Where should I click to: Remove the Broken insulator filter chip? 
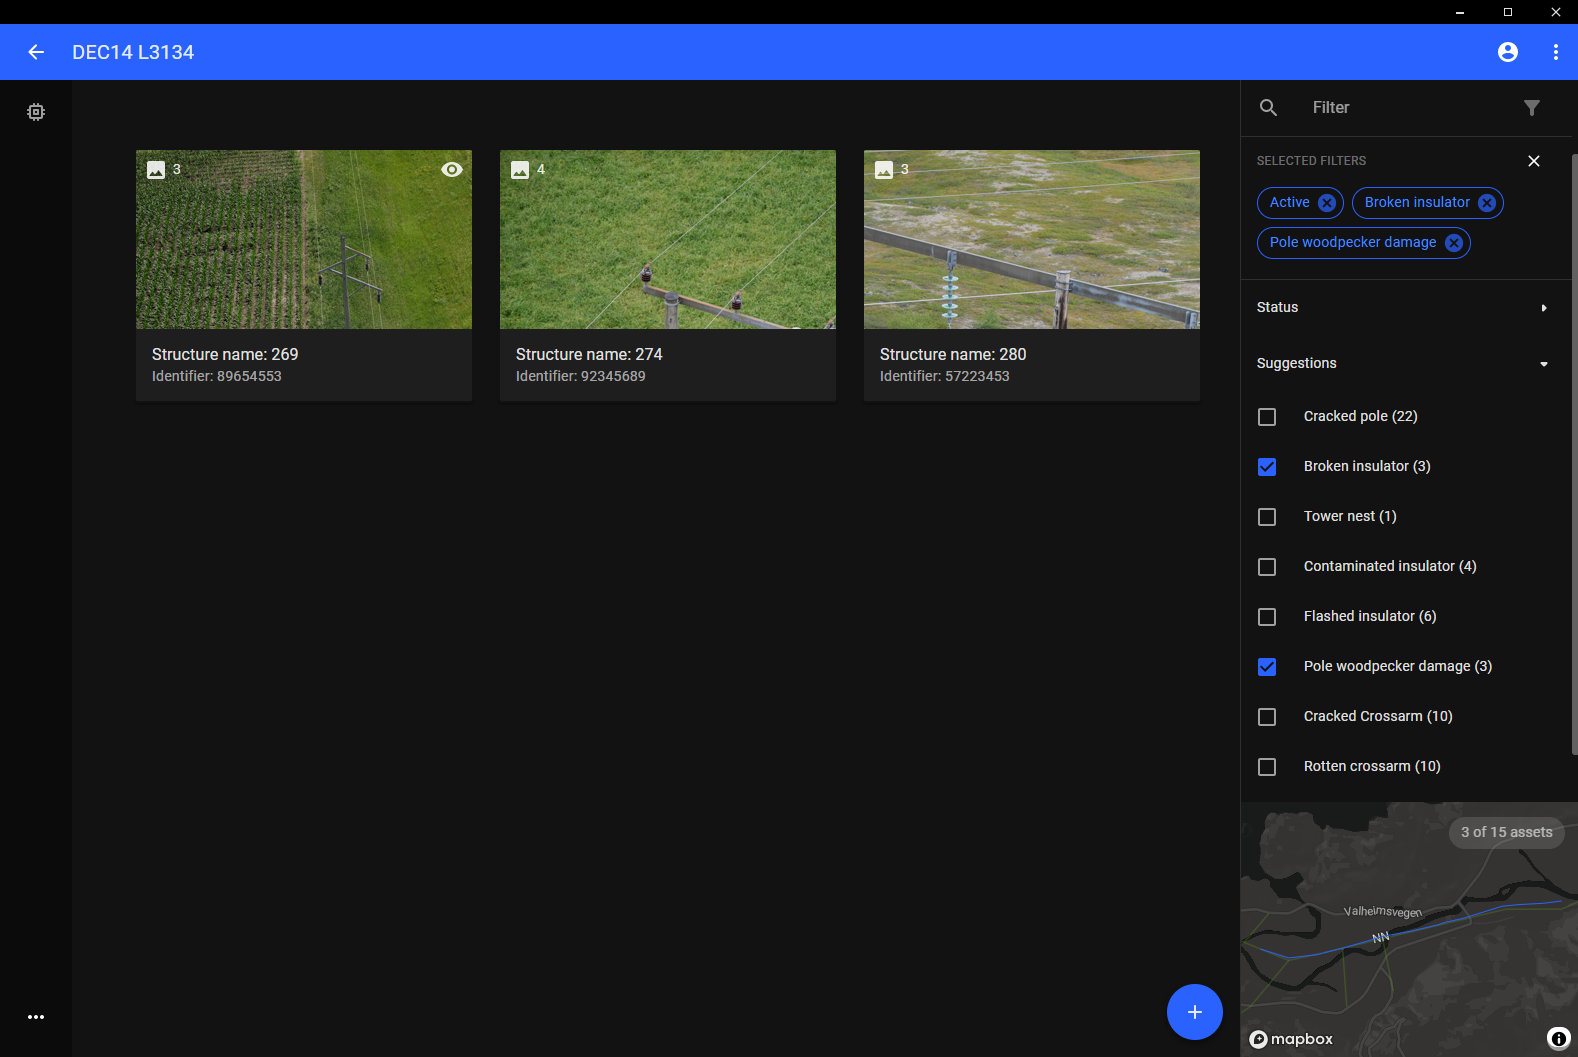(x=1487, y=203)
